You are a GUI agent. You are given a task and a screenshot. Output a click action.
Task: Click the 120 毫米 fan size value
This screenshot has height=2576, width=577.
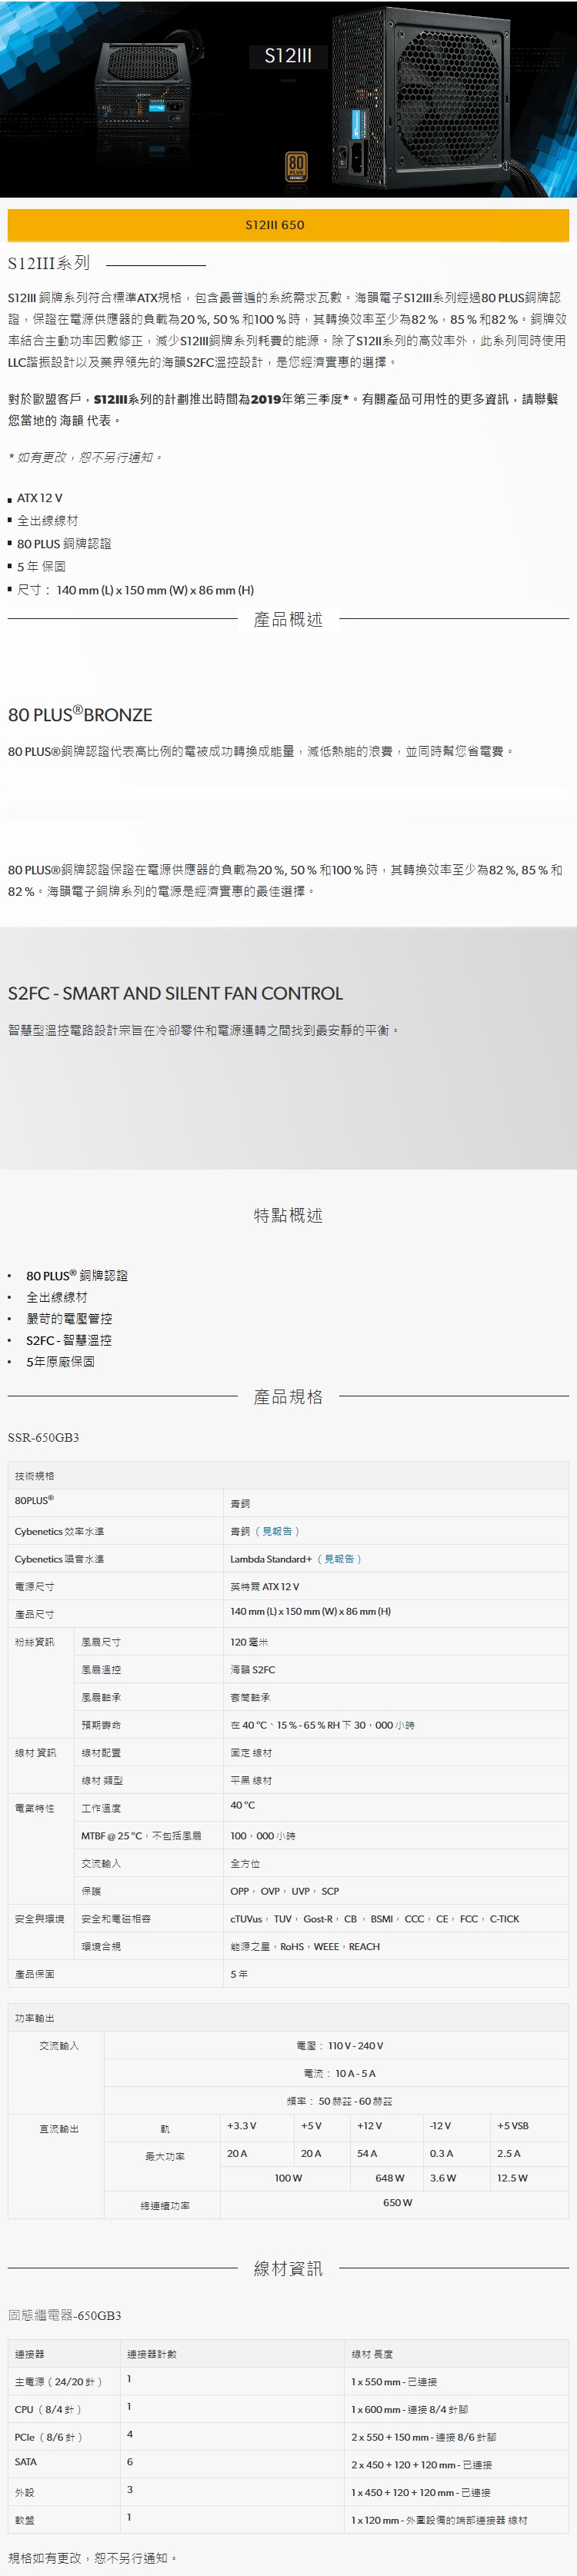click(x=249, y=1642)
